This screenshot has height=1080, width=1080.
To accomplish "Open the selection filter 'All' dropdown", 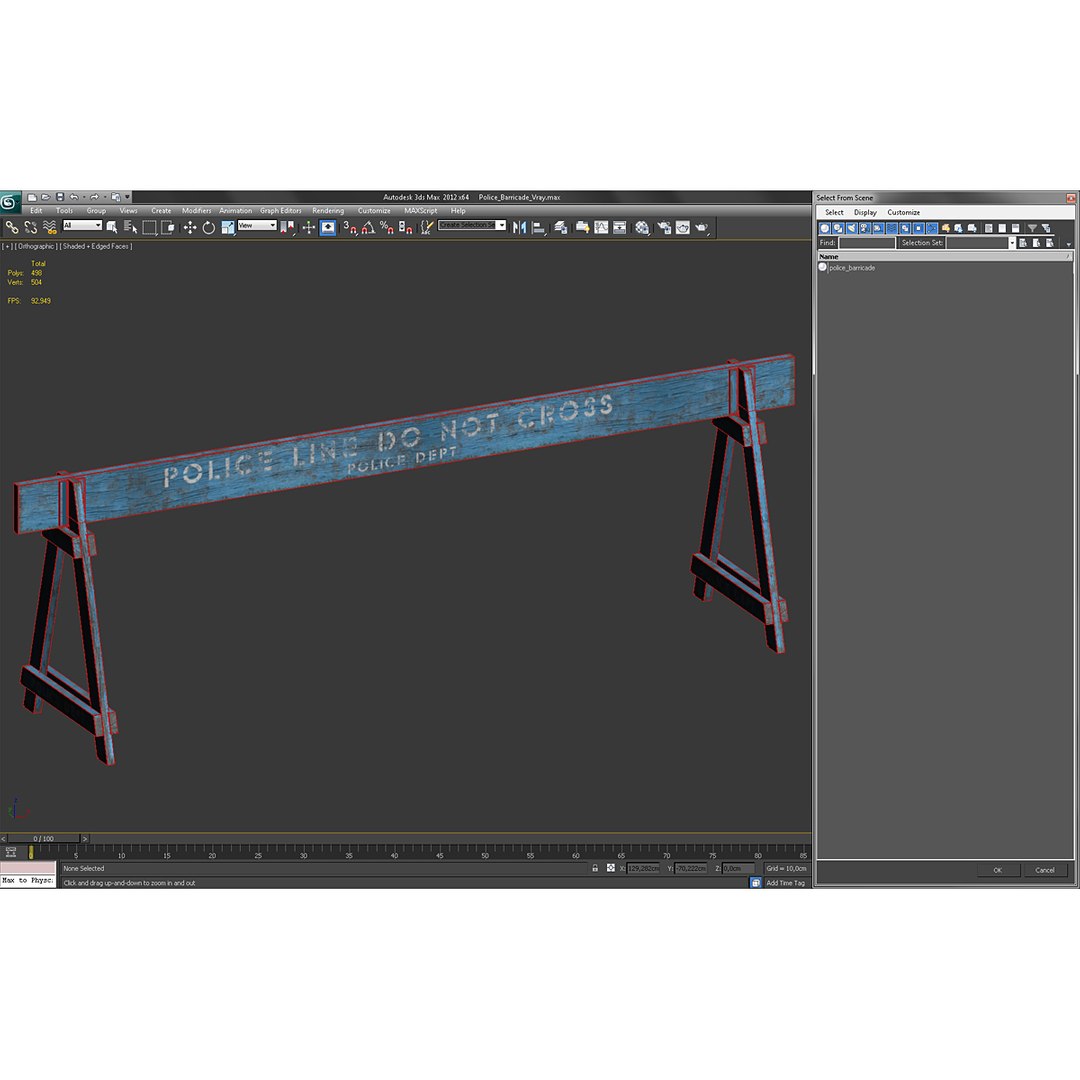I will click(x=82, y=225).
